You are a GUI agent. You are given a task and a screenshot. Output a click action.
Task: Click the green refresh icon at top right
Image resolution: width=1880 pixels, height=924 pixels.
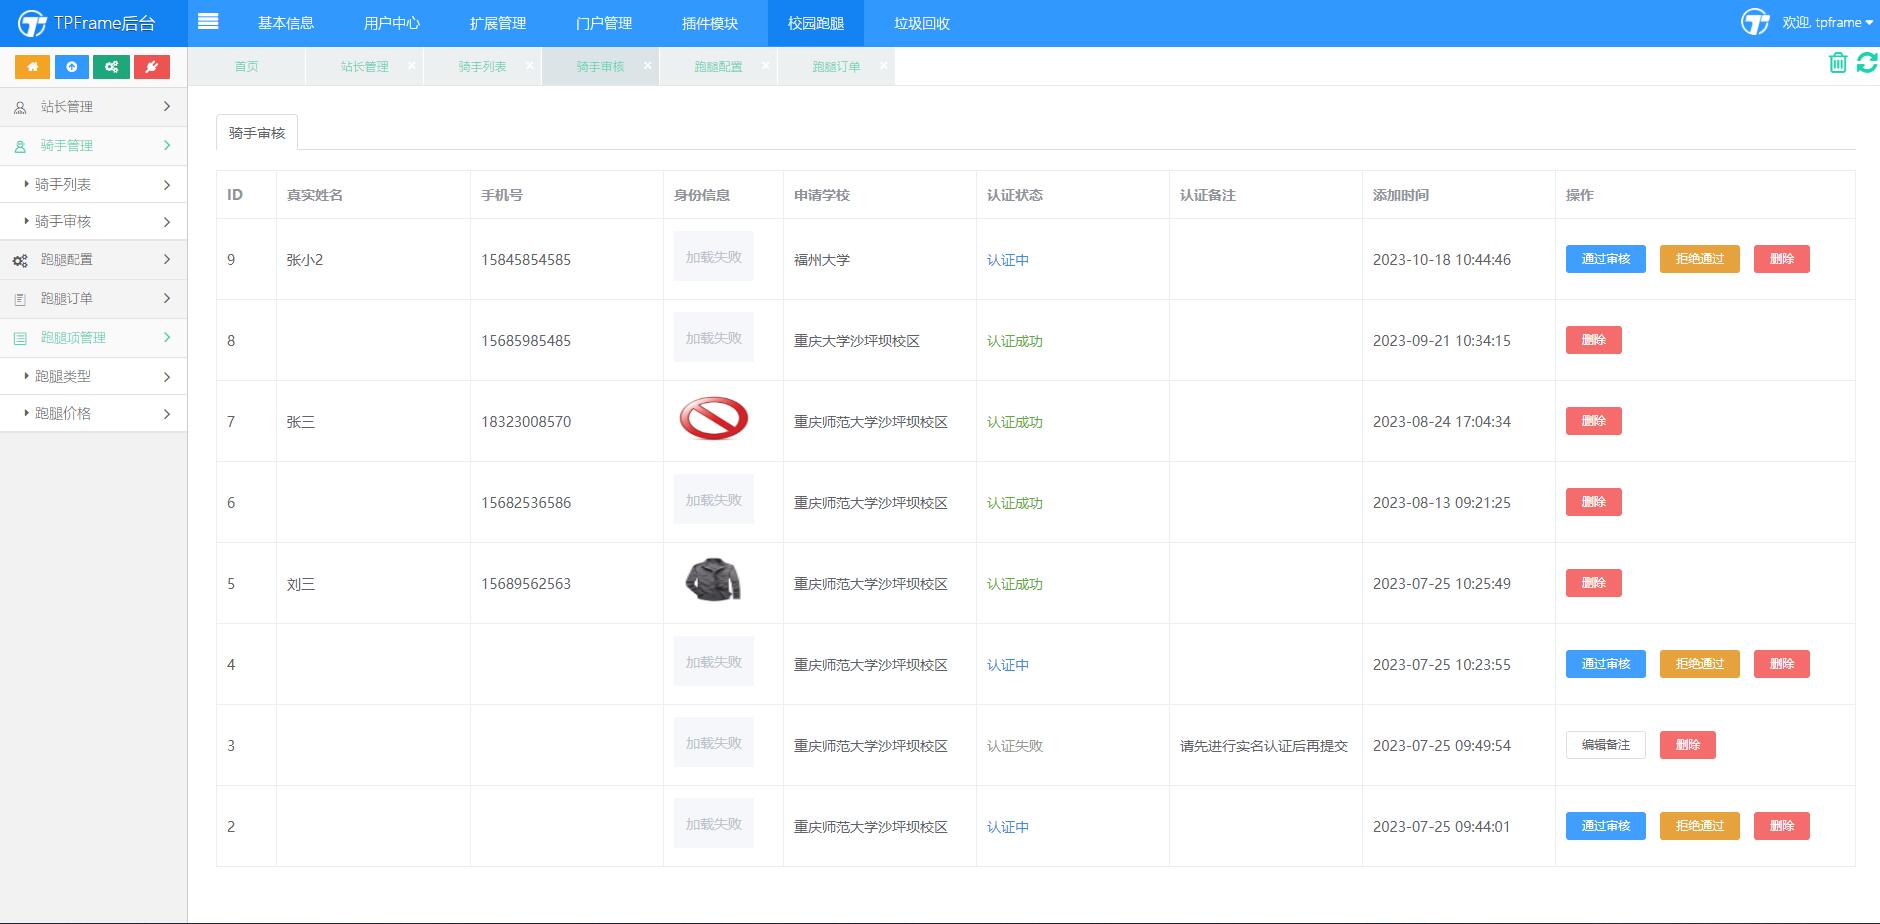click(1867, 63)
